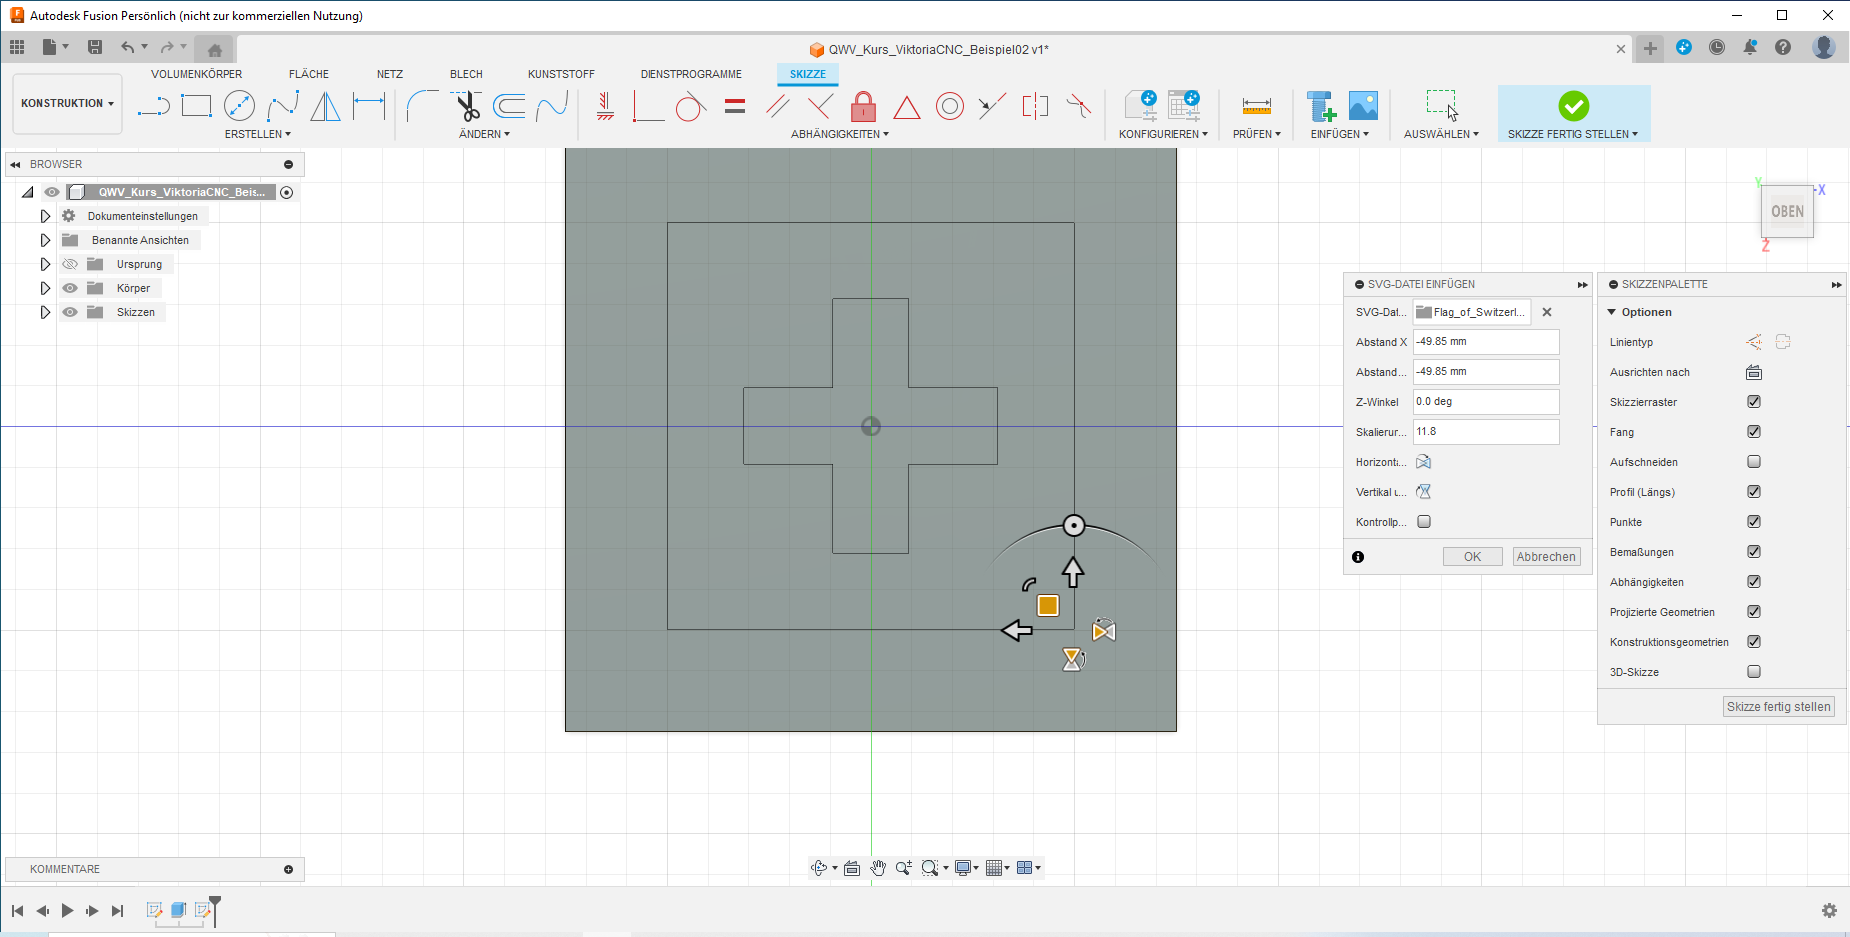The height and width of the screenshot is (937, 1850).
Task: Click OK in SVG insert dialog
Action: click(x=1472, y=557)
